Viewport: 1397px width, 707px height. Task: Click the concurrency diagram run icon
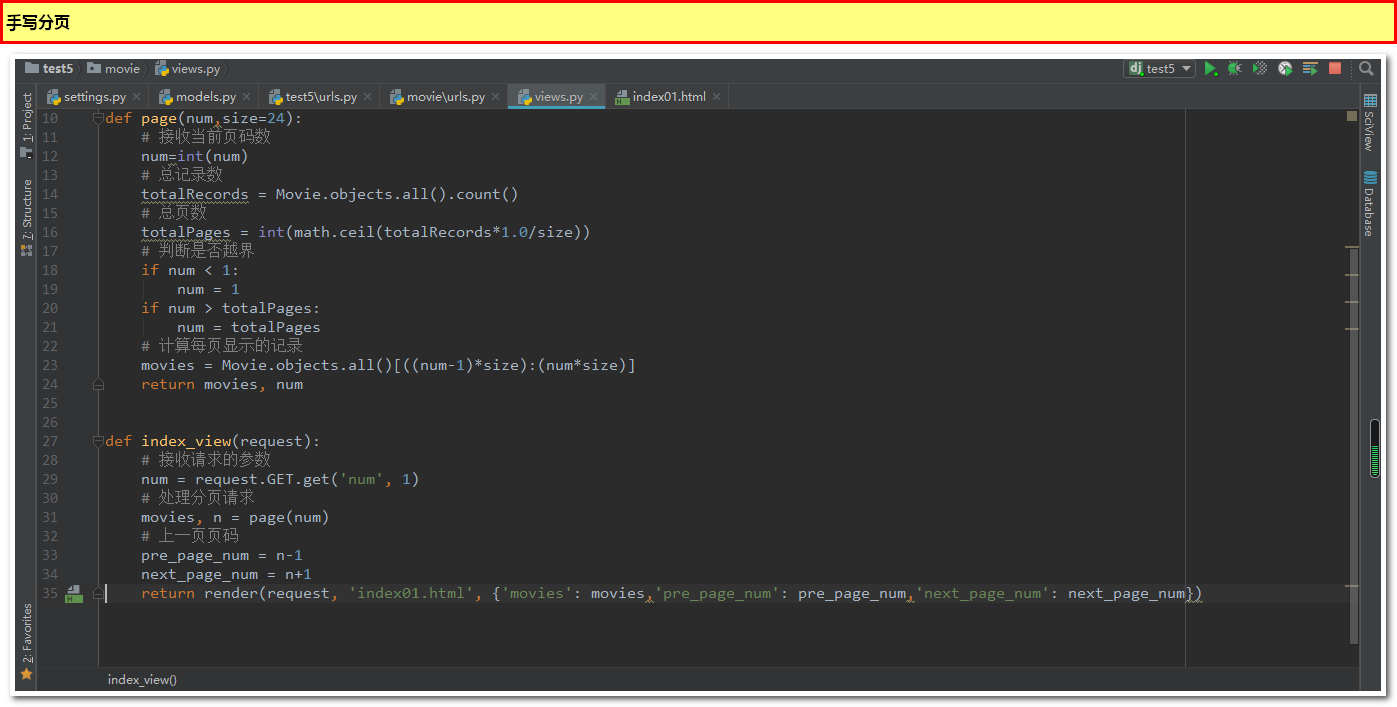[1310, 69]
